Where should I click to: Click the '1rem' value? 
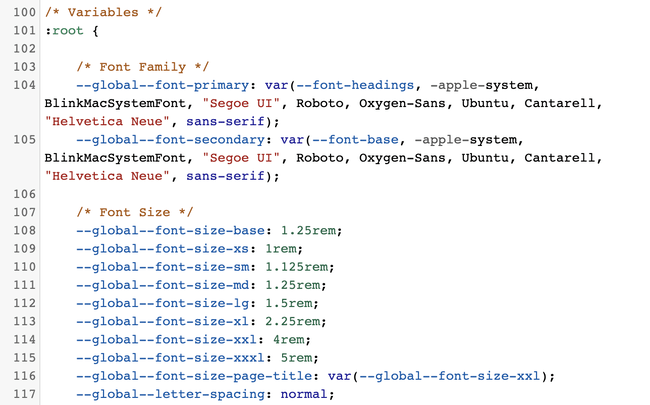(281, 249)
